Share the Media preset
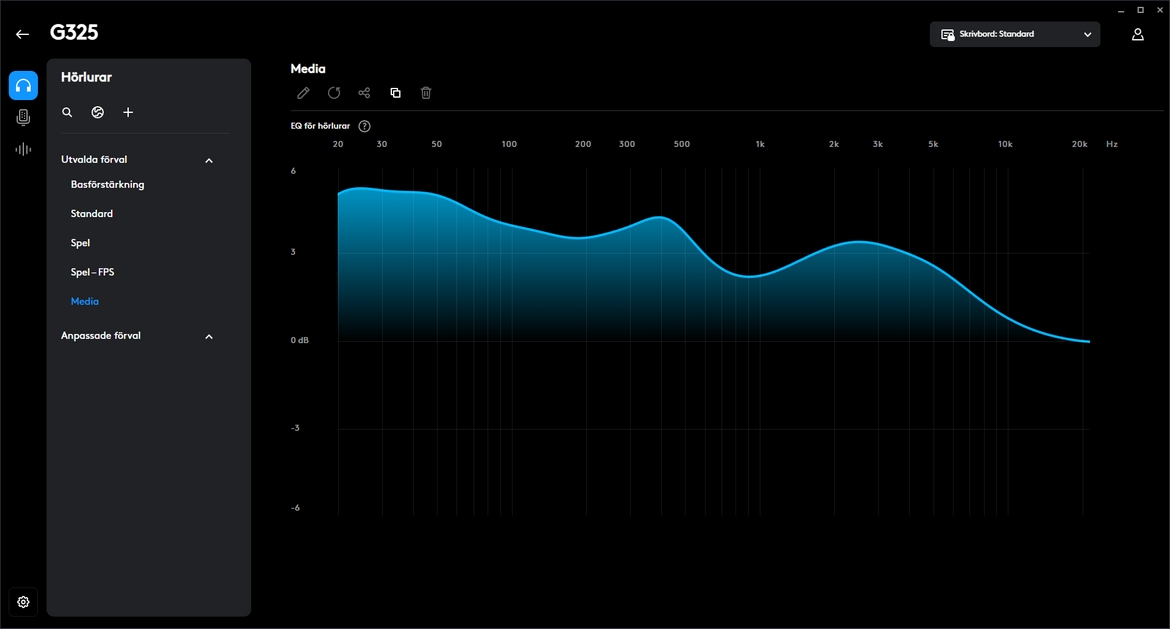This screenshot has width=1170, height=629. (364, 93)
